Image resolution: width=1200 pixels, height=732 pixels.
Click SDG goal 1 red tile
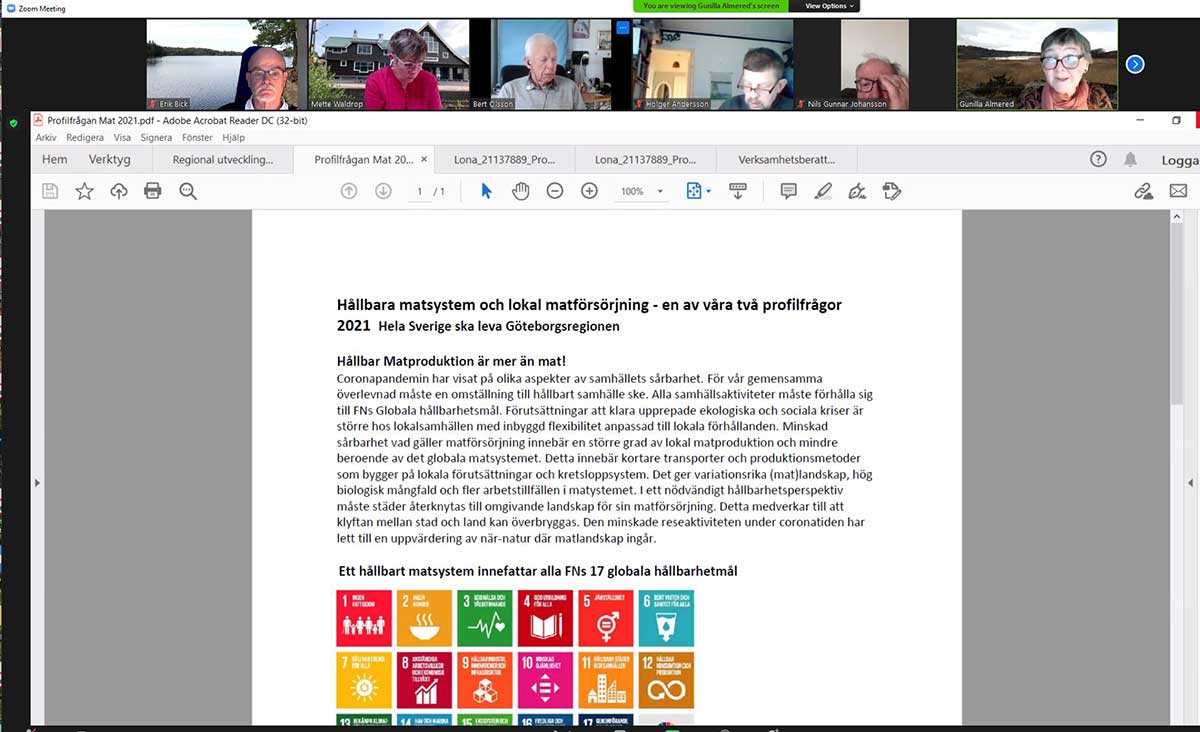pos(364,618)
